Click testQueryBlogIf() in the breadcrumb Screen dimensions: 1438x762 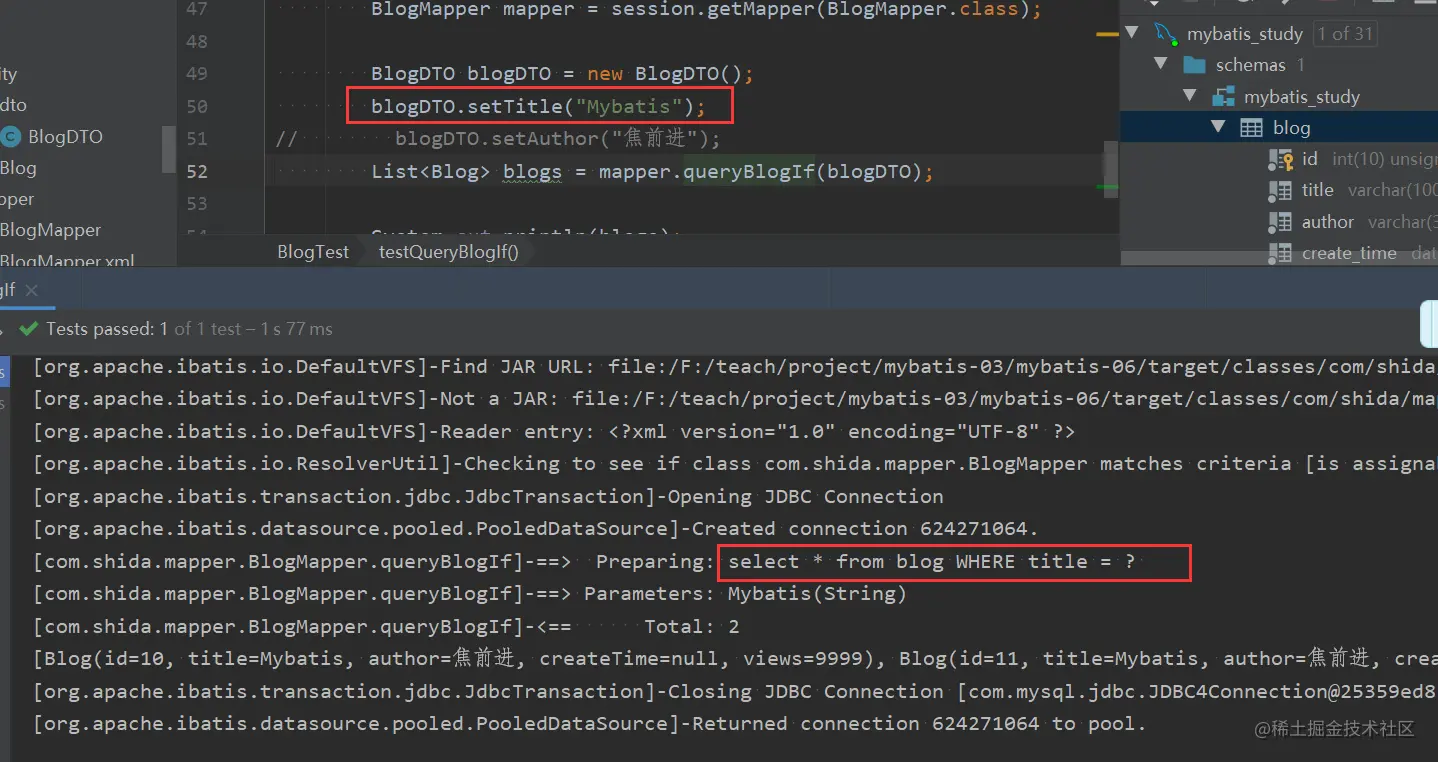pyautogui.click(x=449, y=252)
